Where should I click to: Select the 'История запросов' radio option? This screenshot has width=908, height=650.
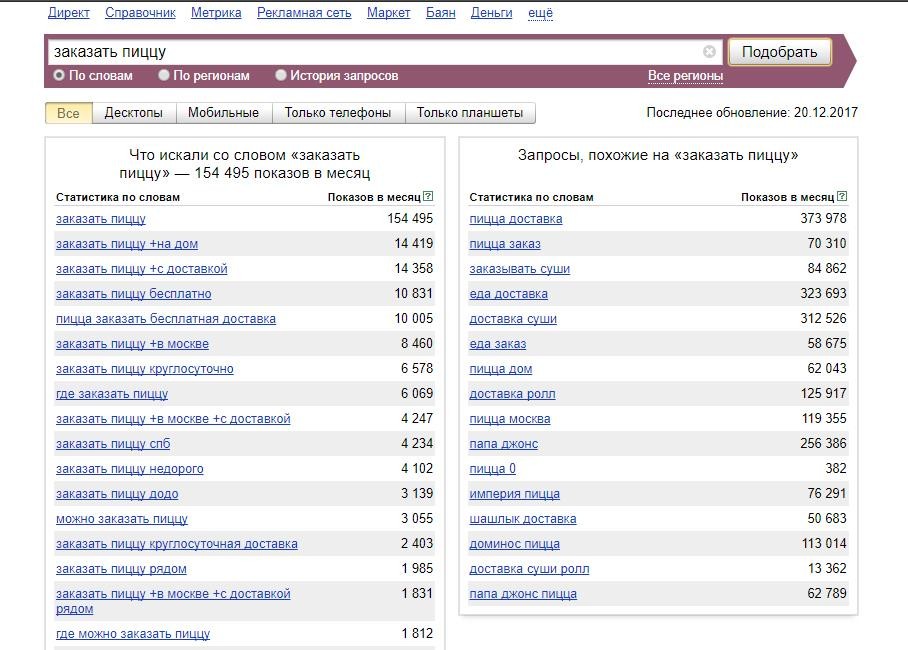click(280, 75)
